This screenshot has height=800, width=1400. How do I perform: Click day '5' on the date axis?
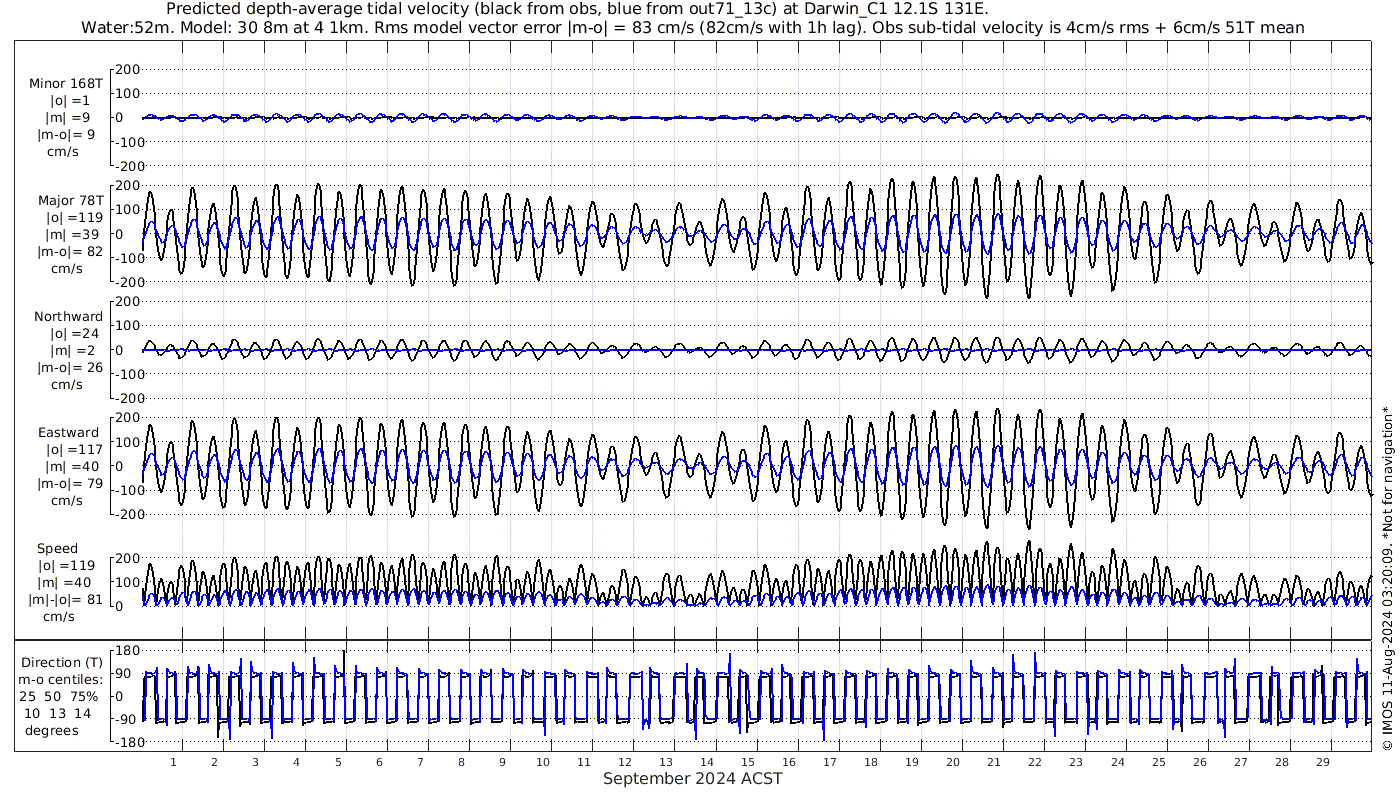coord(337,762)
